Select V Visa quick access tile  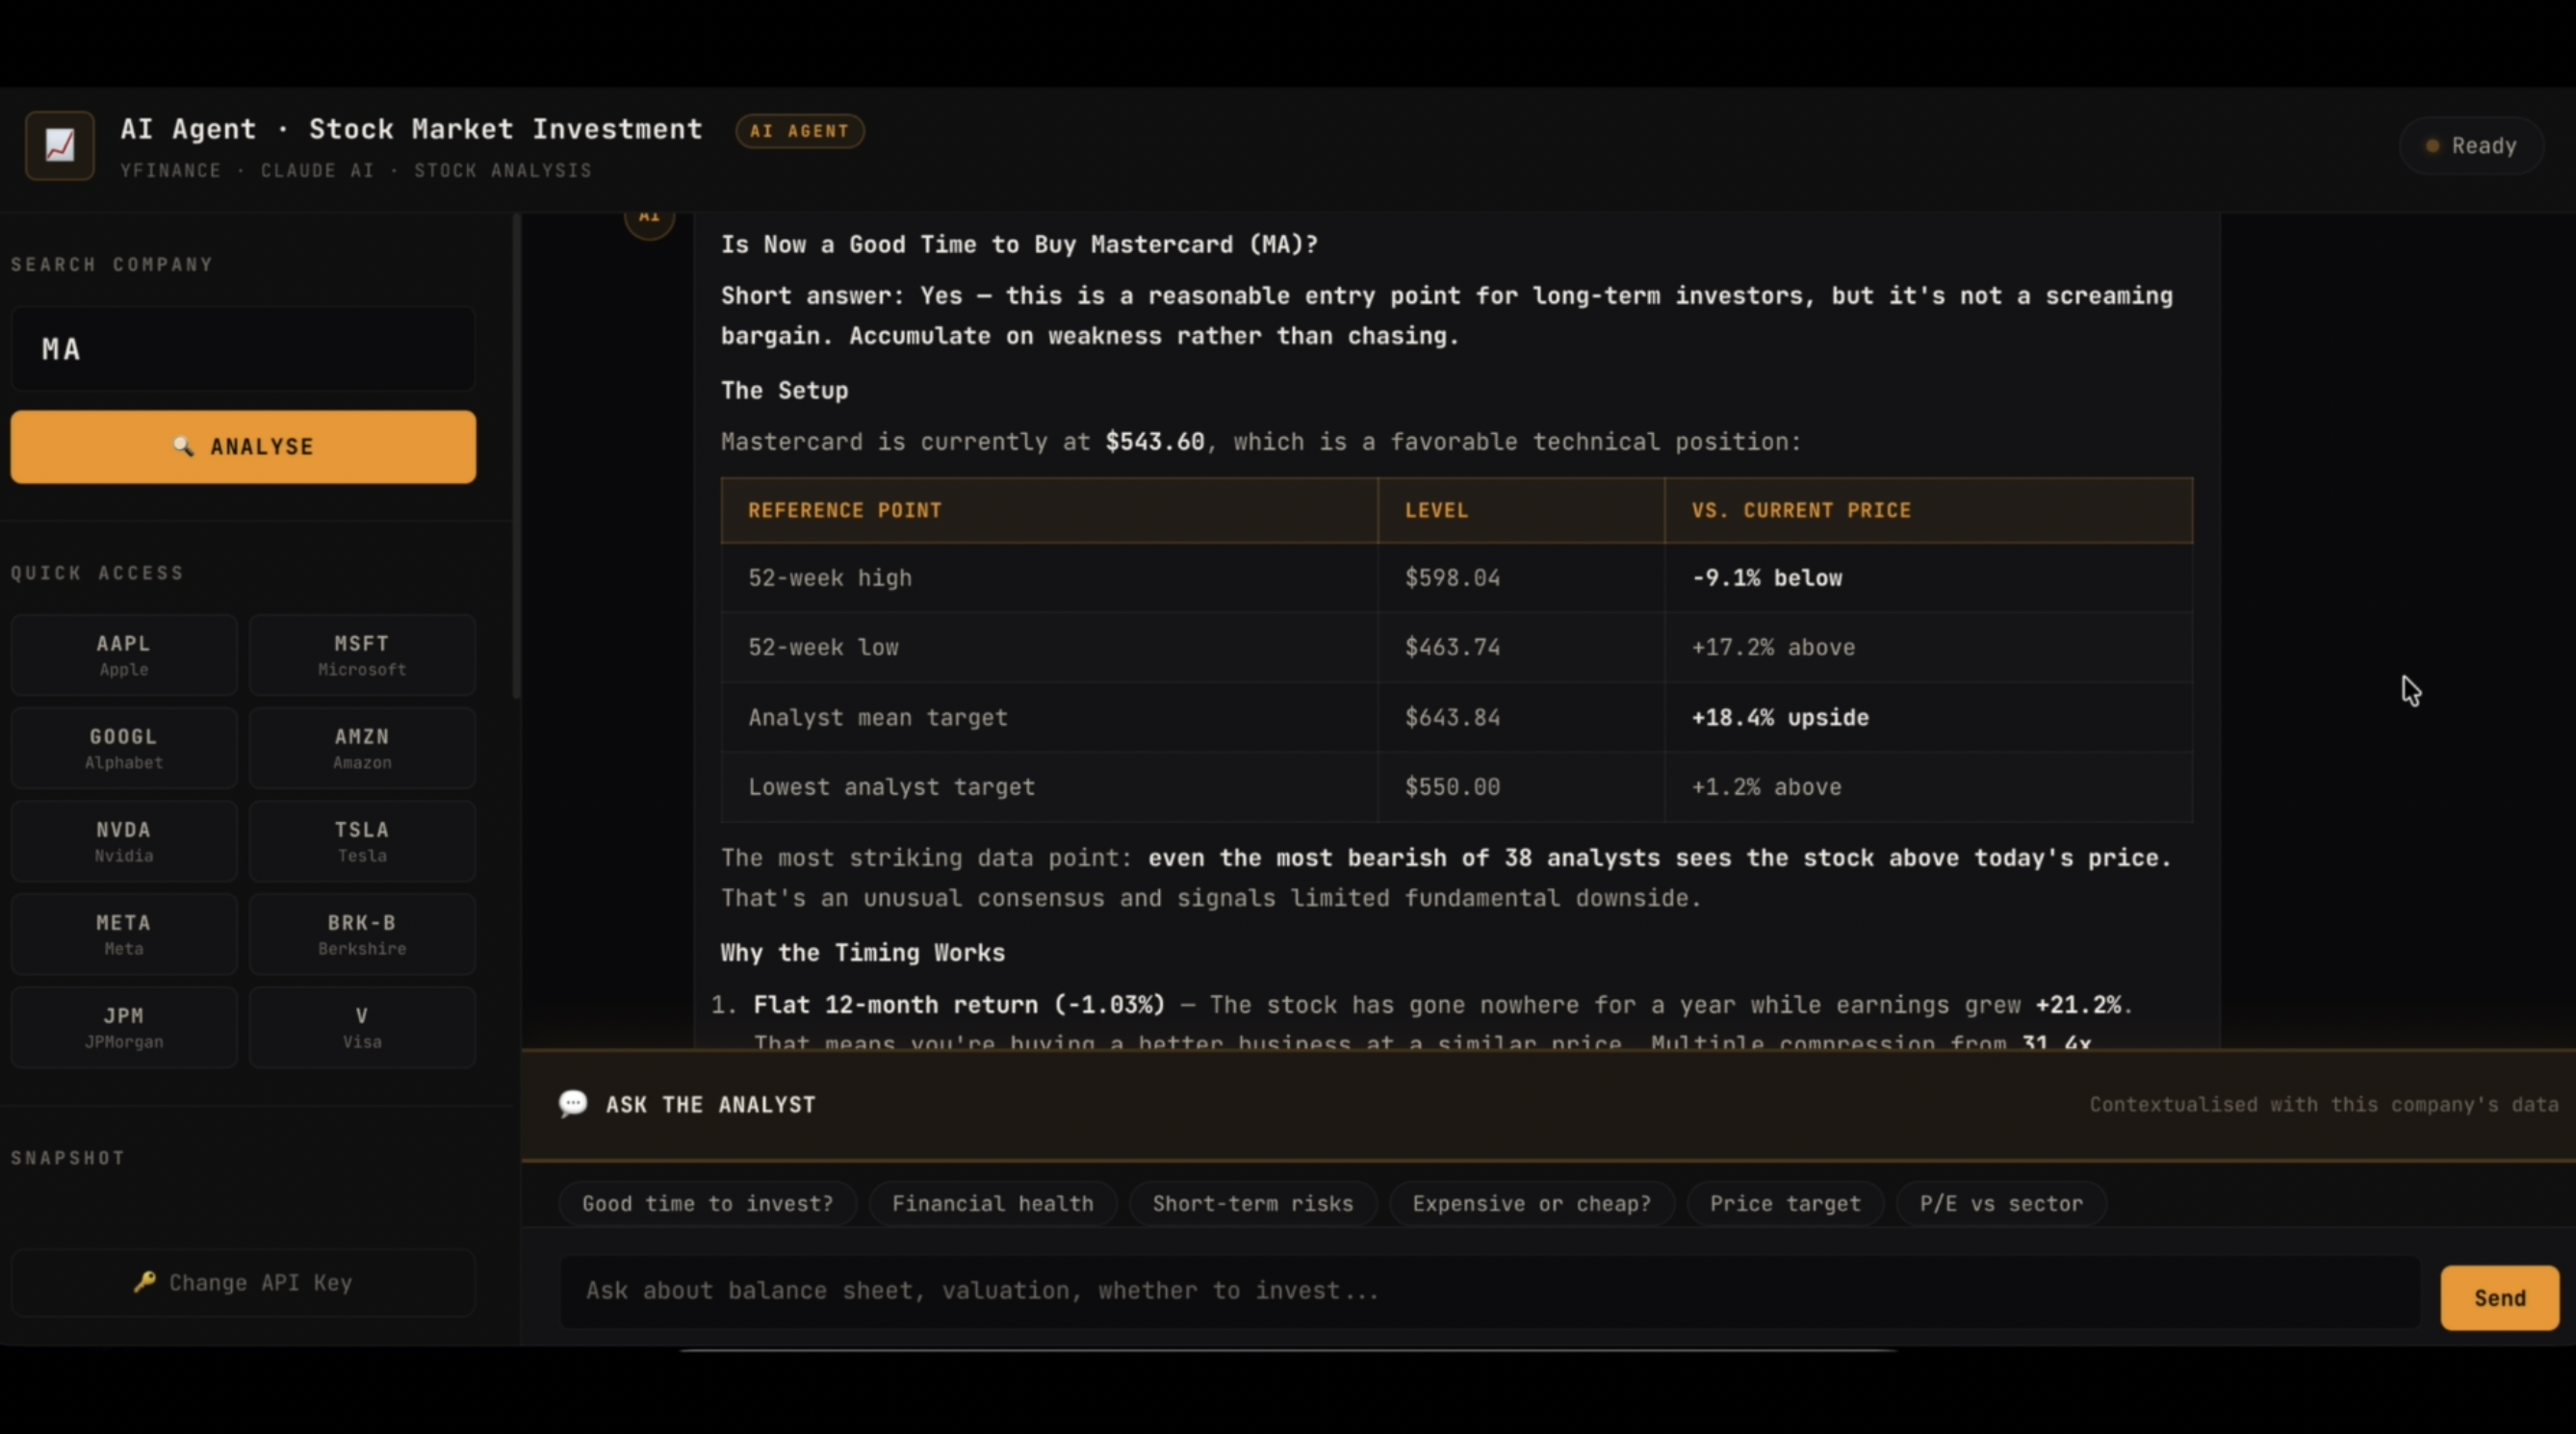coord(362,1027)
